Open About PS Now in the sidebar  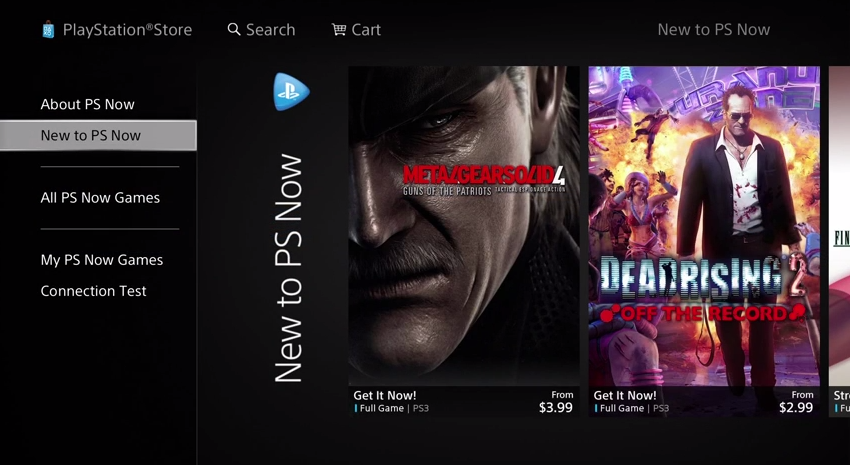pyautogui.click(x=87, y=104)
